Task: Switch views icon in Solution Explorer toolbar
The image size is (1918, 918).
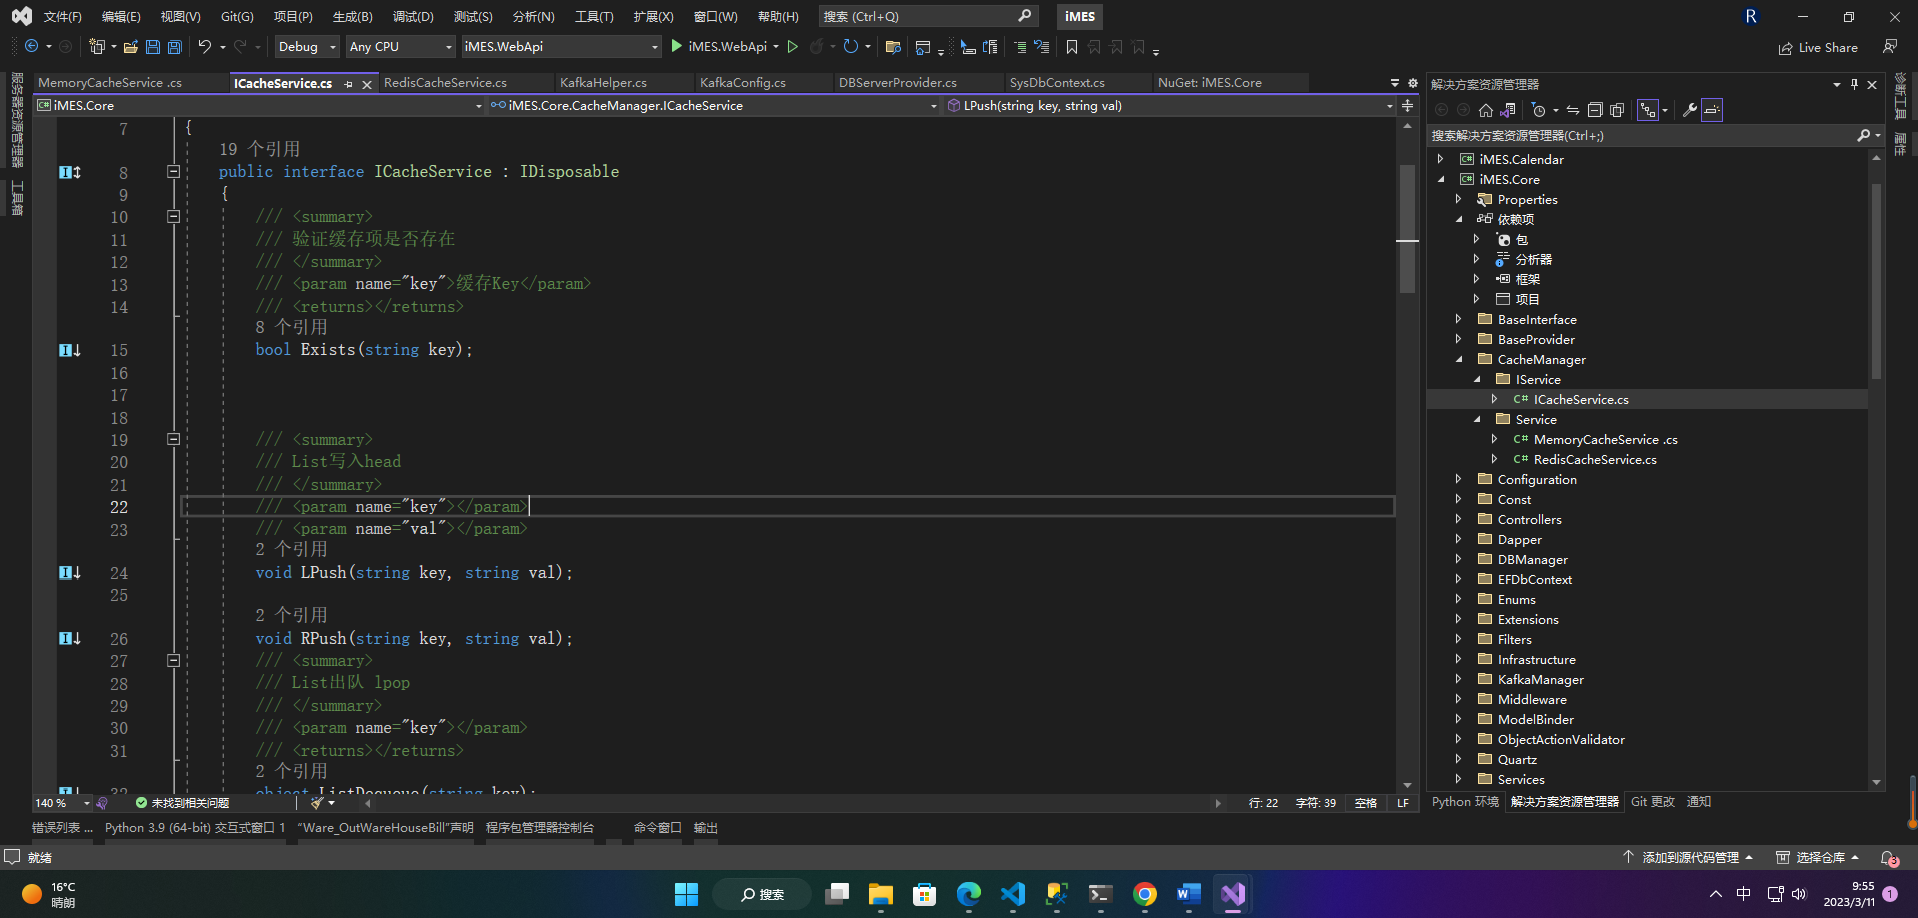Action: [x=1508, y=110]
